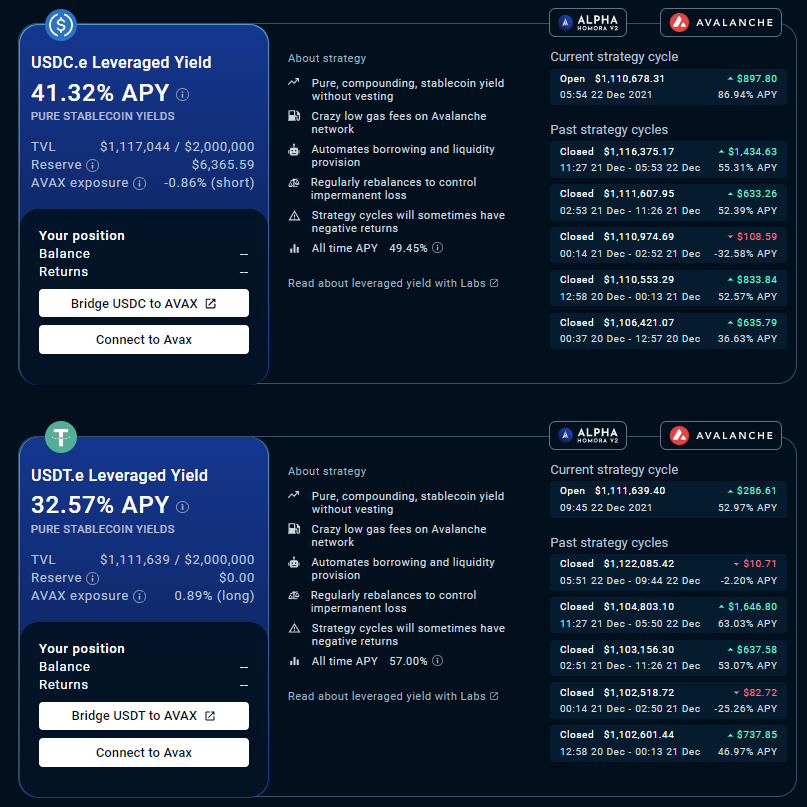Click info icon beside 41.32% APY
Screen dimensions: 807x807
tap(183, 95)
